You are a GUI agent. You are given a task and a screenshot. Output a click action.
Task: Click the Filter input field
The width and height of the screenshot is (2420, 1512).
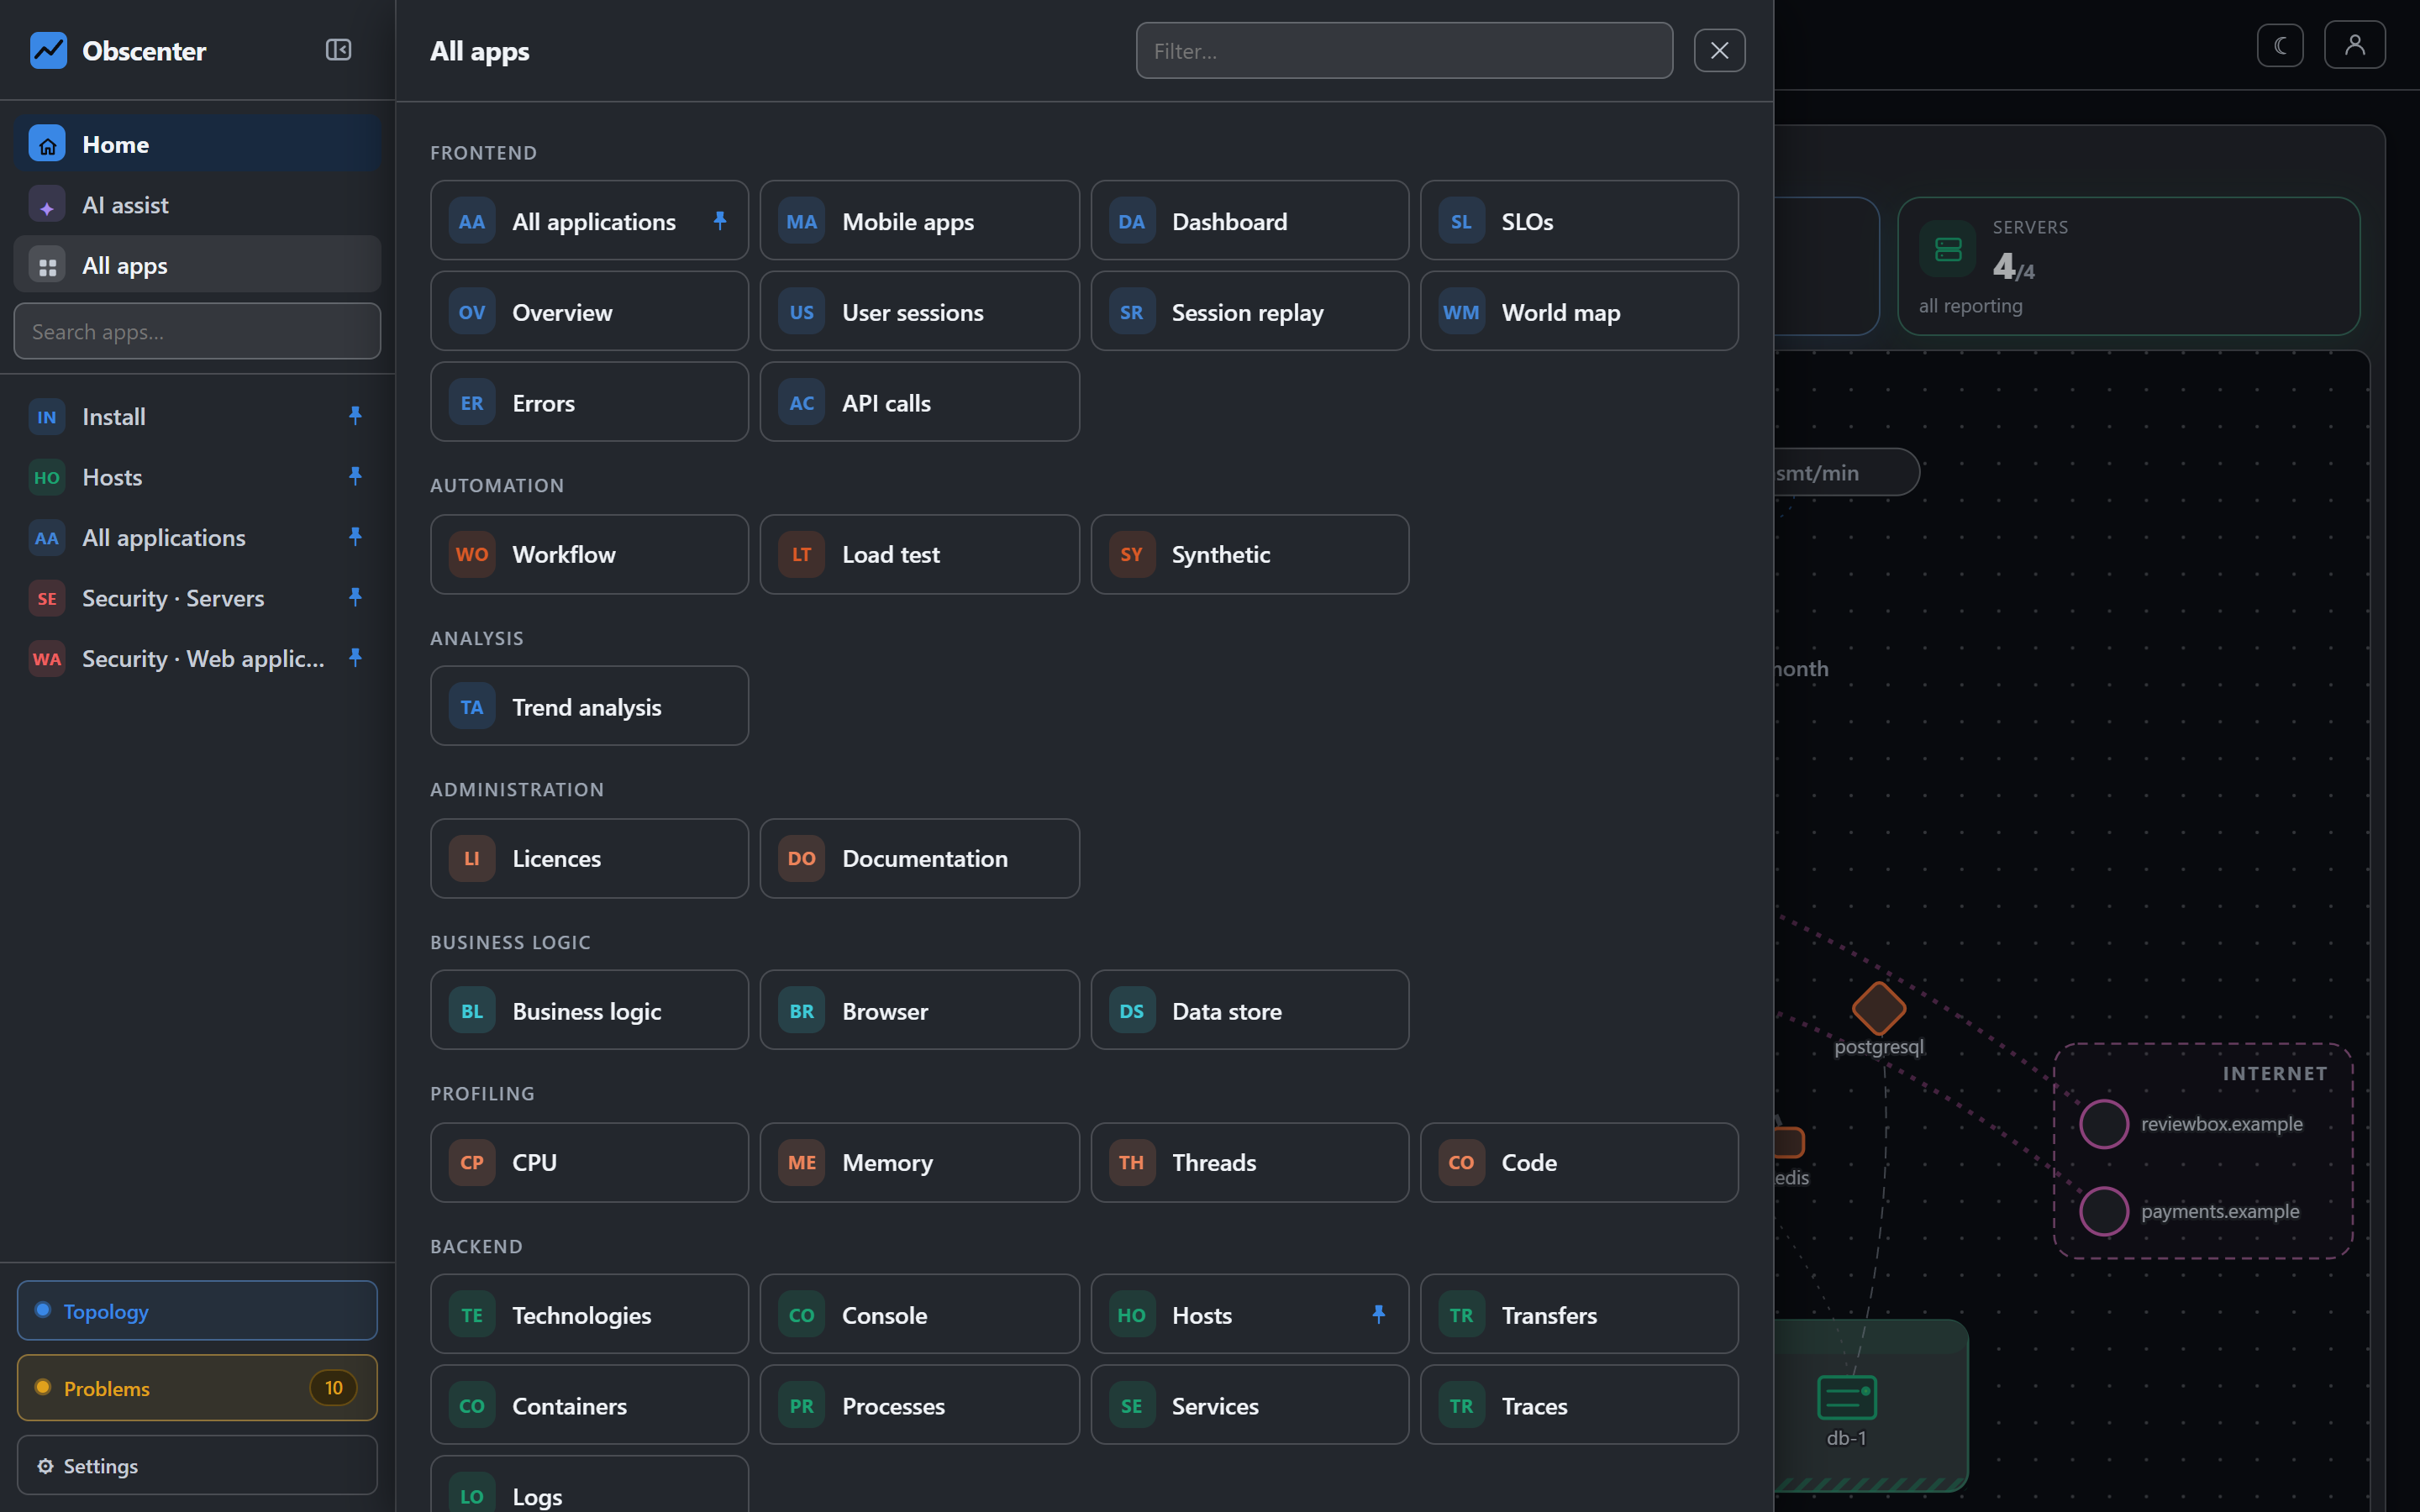point(1404,50)
